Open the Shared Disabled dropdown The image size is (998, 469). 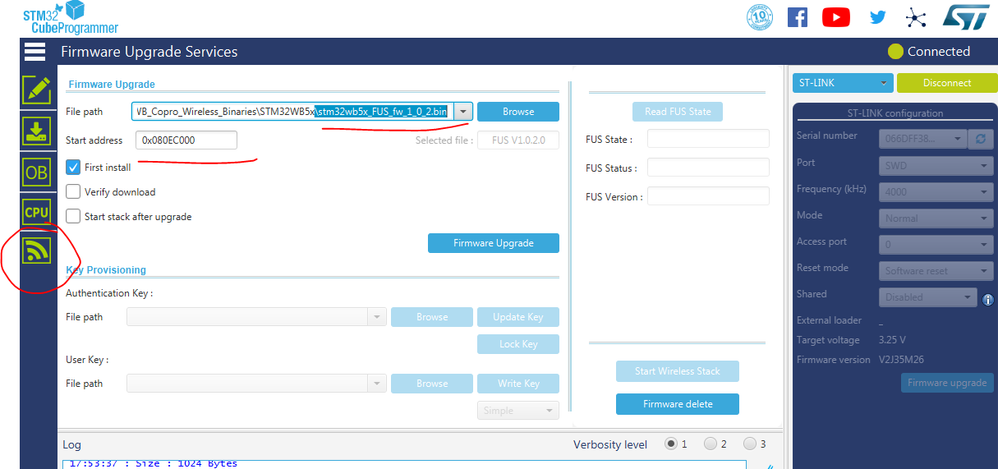928,297
